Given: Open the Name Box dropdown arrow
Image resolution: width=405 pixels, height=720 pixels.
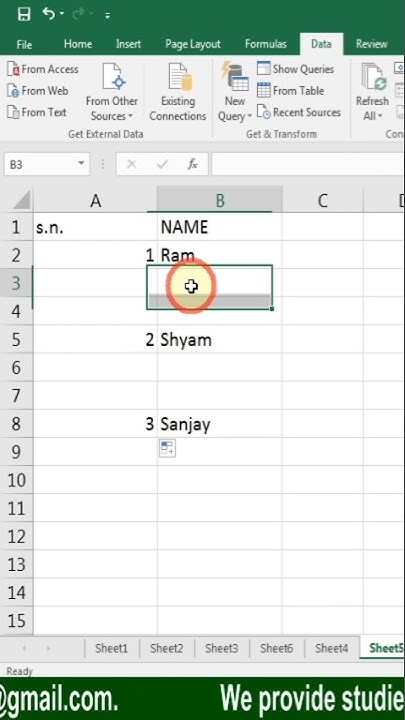Looking at the screenshot, I should (81, 164).
